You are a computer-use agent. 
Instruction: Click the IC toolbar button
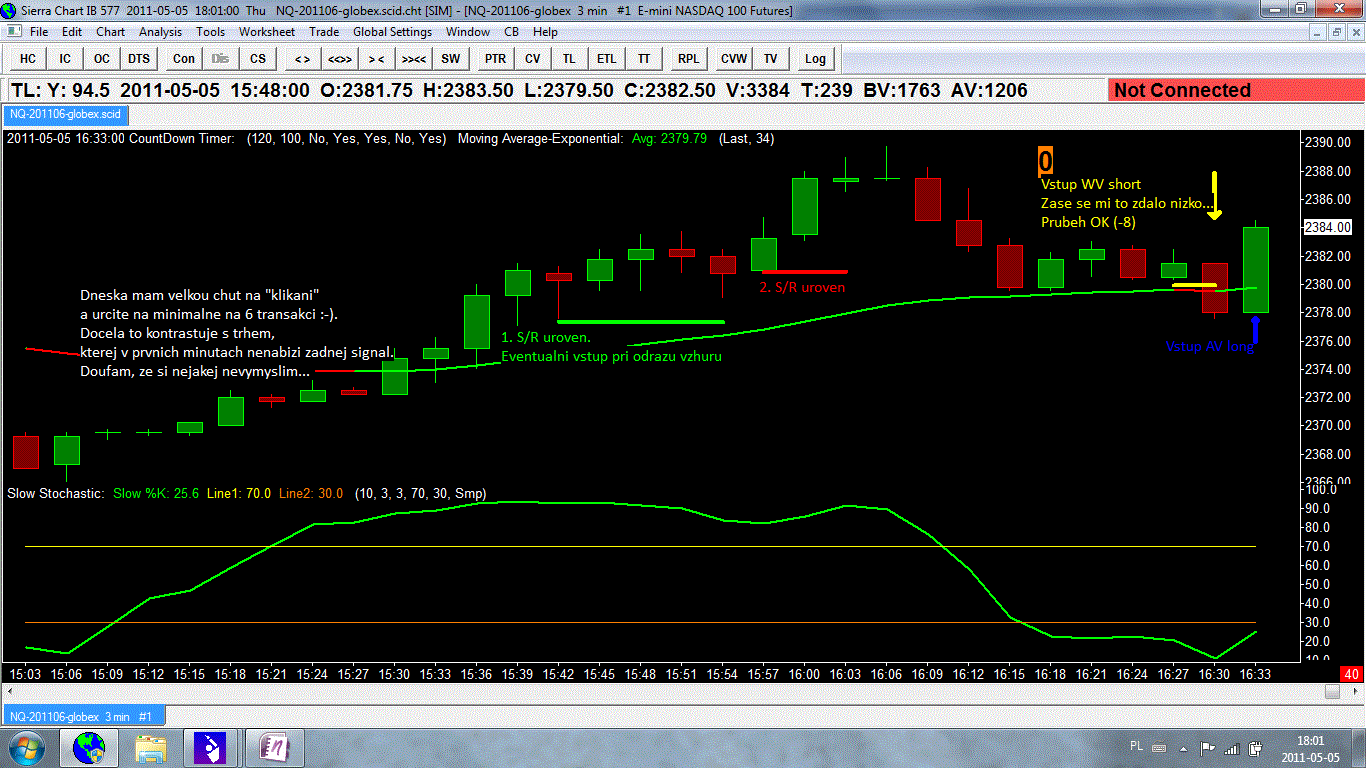click(65, 58)
